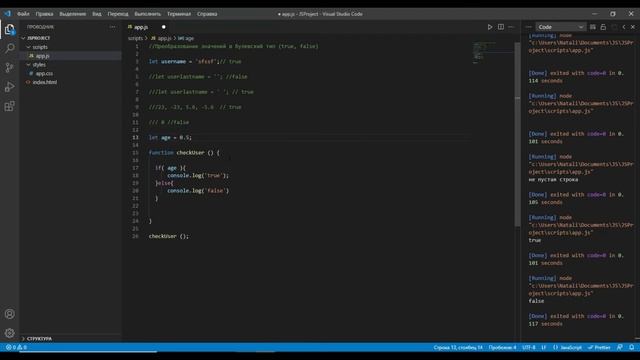Viewport: 640px width, 360px height.
Task: Show errors and warnings count
Action: [16, 347]
